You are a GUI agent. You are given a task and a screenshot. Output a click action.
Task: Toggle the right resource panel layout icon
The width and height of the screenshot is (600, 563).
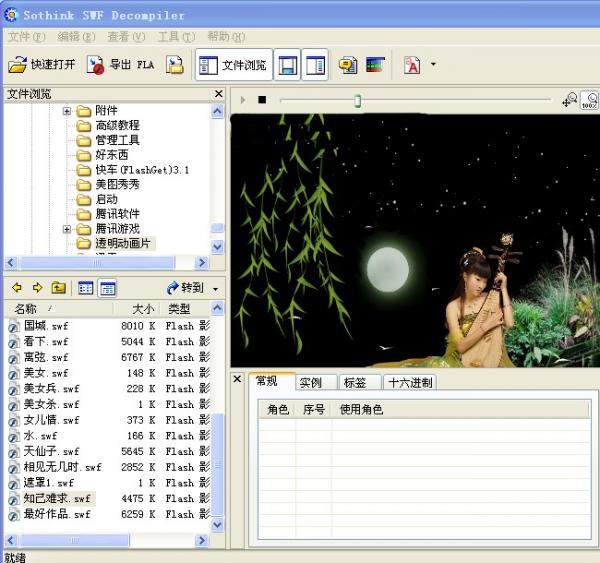(x=315, y=65)
